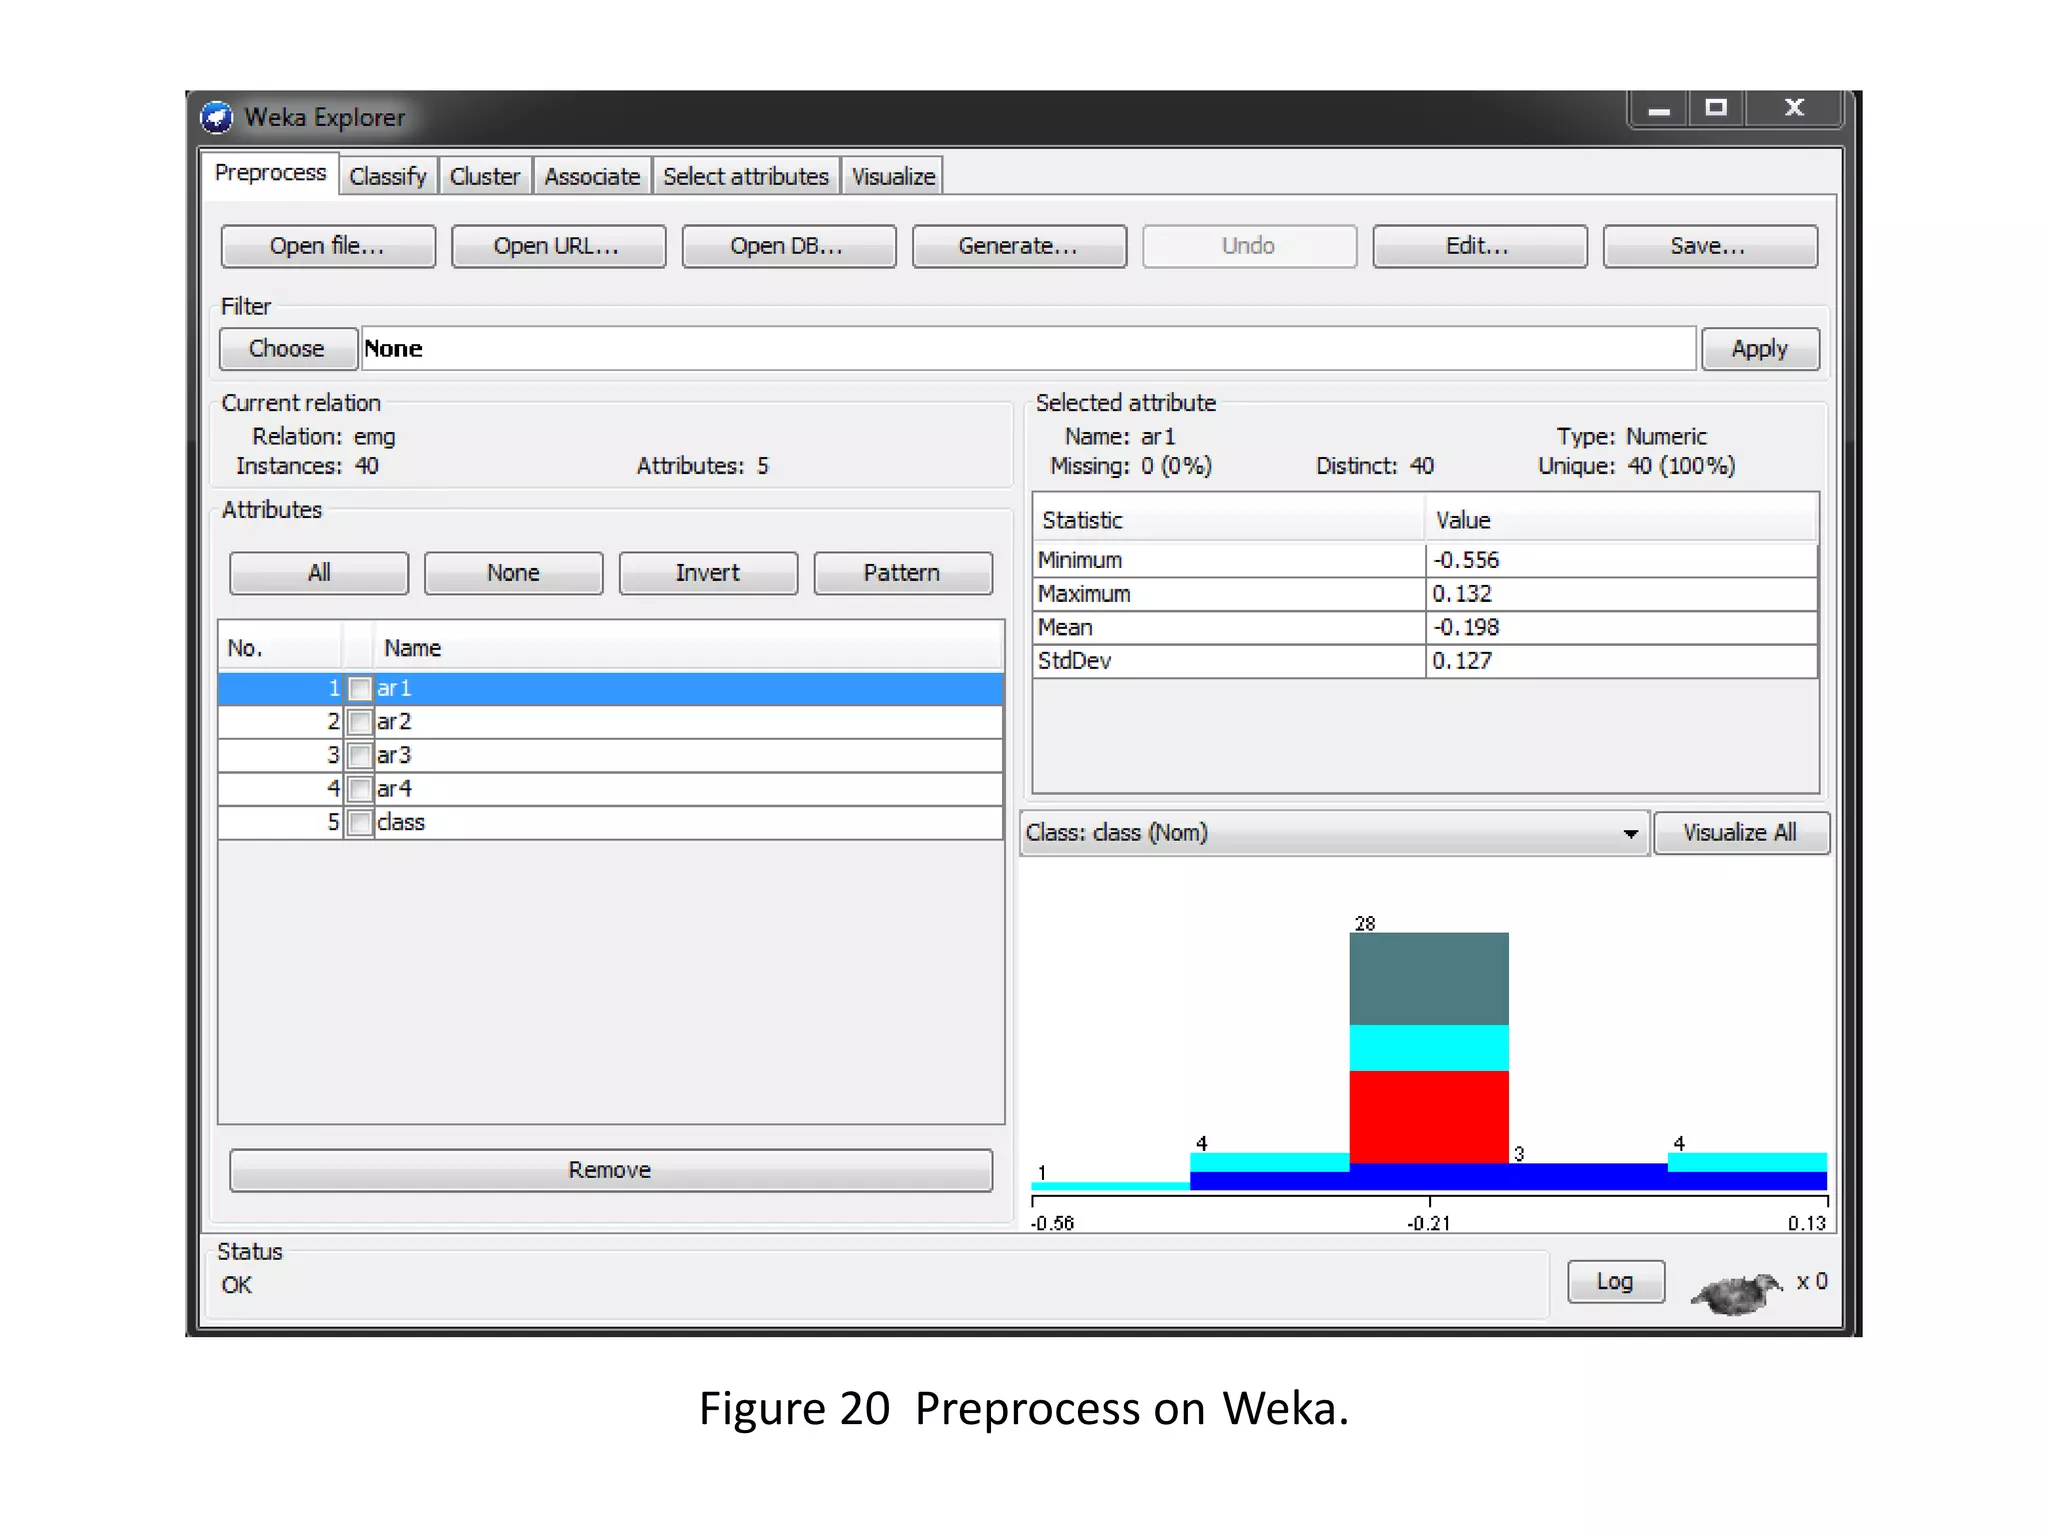Screen dimensions: 2048x1536
Task: Click the Save... button
Action: (1710, 246)
